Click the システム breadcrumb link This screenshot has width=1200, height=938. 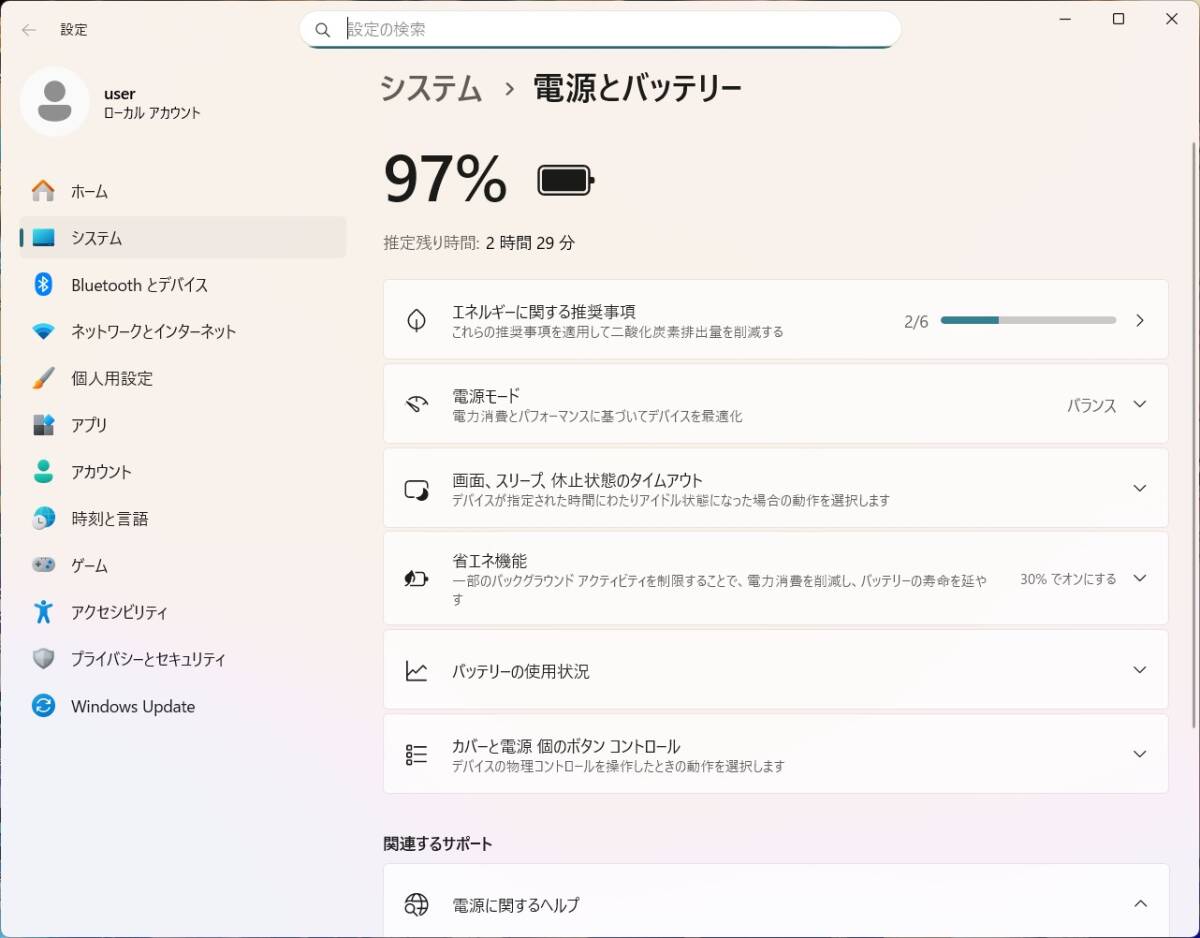pyautogui.click(x=431, y=89)
